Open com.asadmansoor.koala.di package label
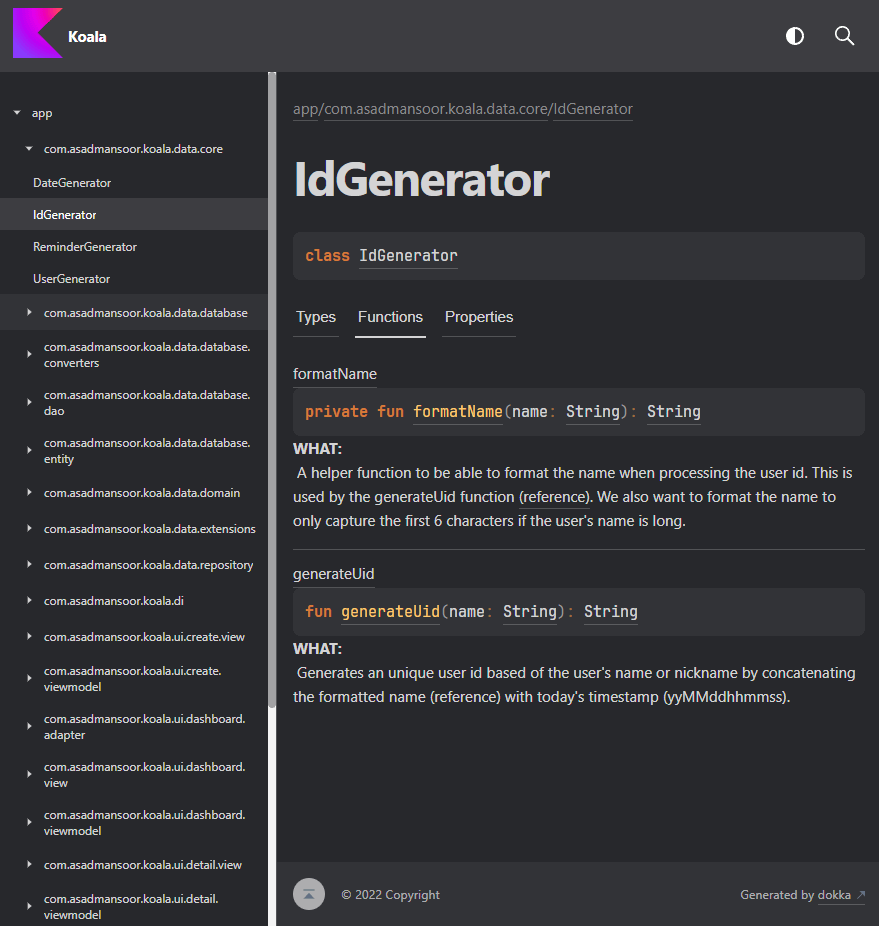Screen dimensions: 879x926 click(x=113, y=601)
